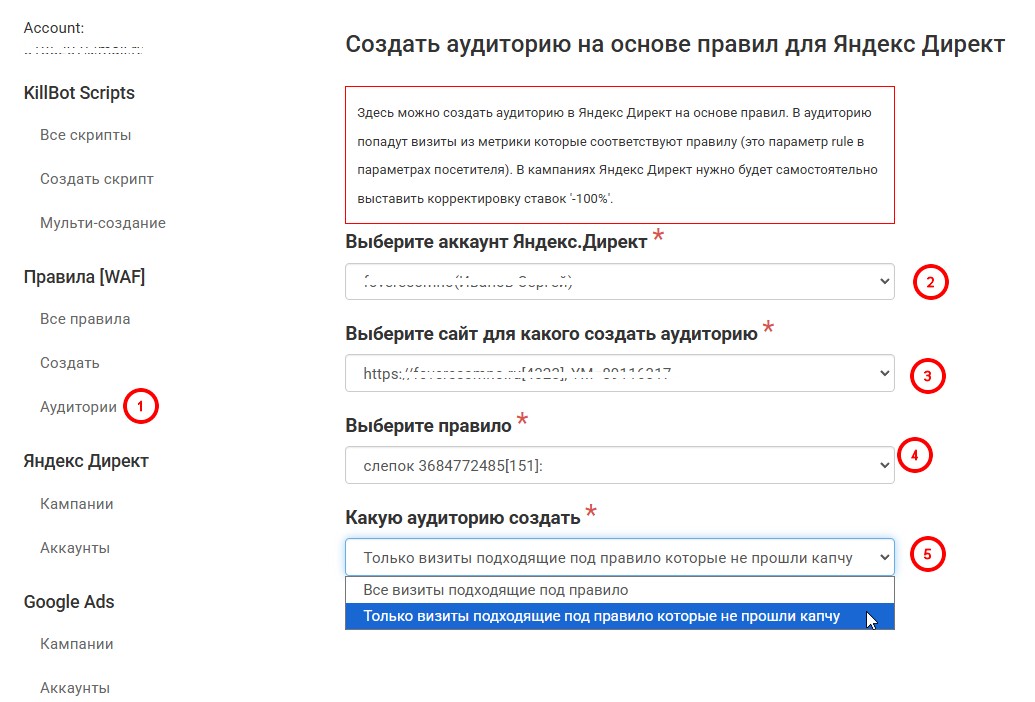Open 'Аудитории' sidebar link

pos(78,407)
